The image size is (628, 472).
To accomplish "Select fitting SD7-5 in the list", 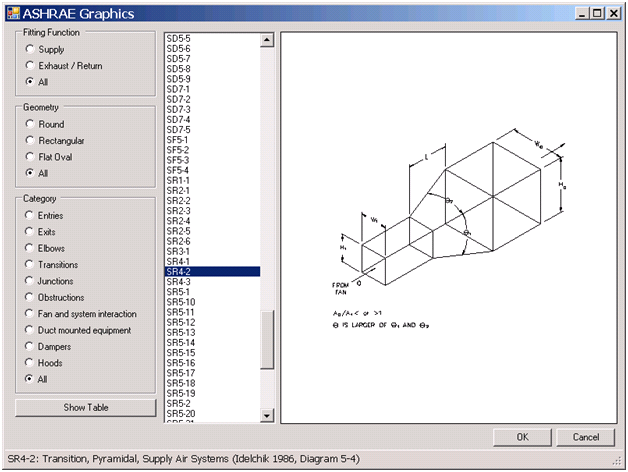I will pyautogui.click(x=212, y=130).
